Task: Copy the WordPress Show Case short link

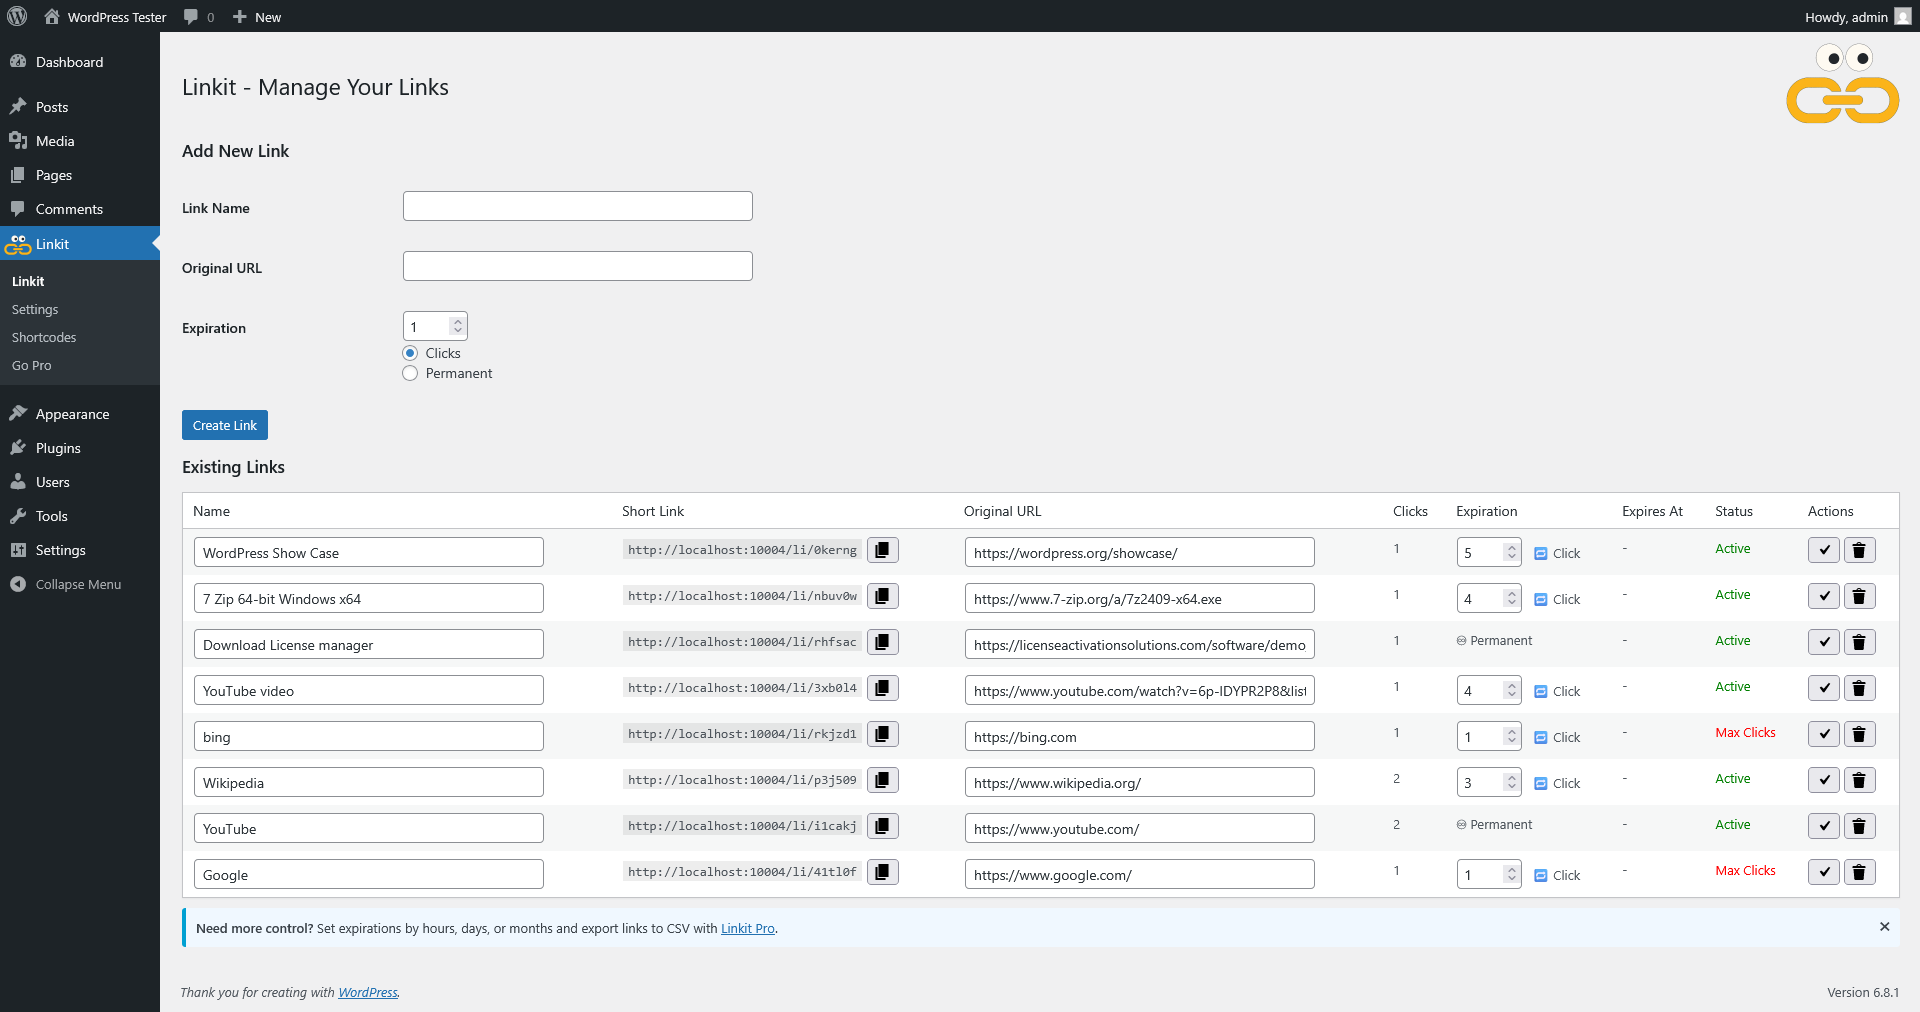Action: click(x=882, y=551)
